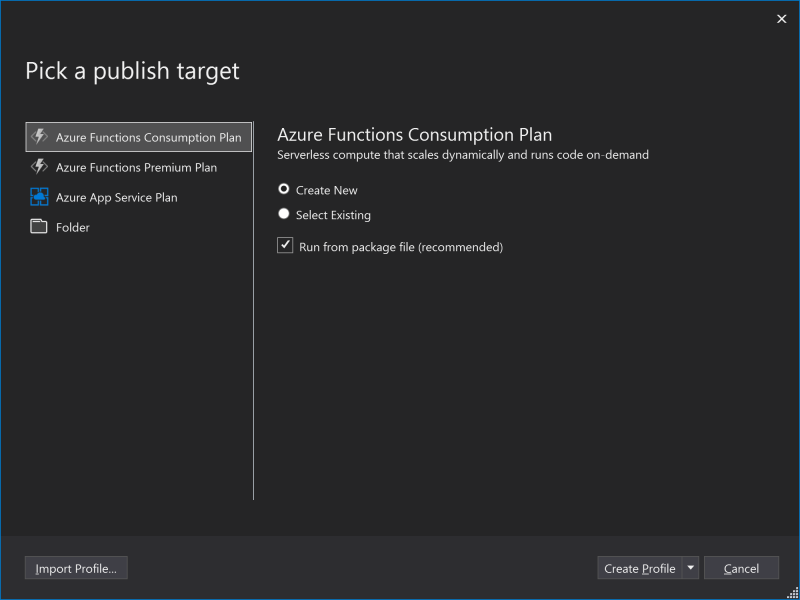Close the publish target dialog
This screenshot has height=600, width=800.
781,19
